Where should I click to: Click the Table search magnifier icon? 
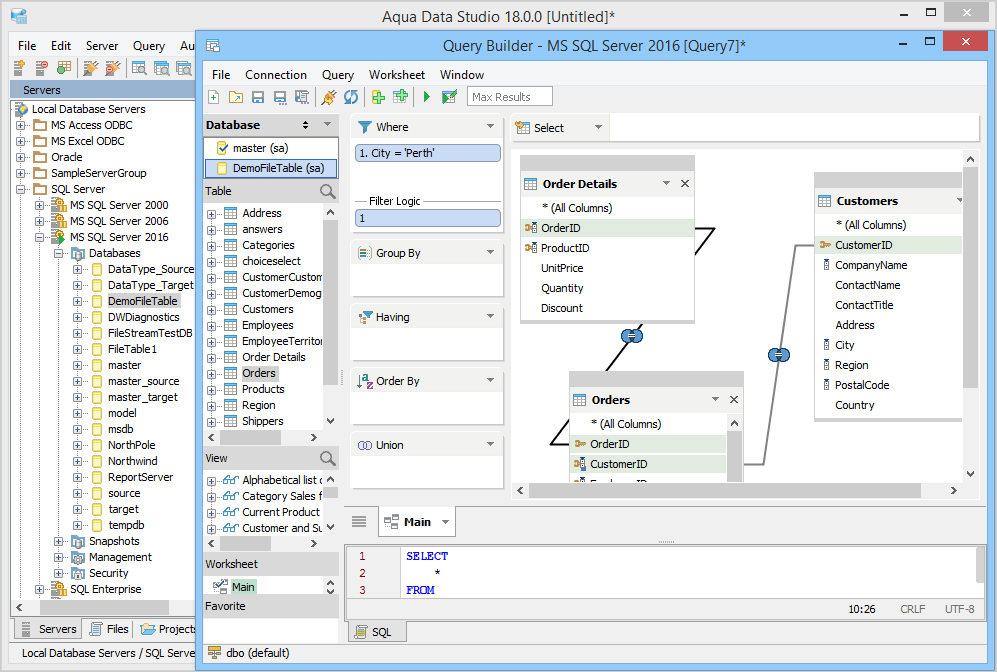[x=327, y=191]
